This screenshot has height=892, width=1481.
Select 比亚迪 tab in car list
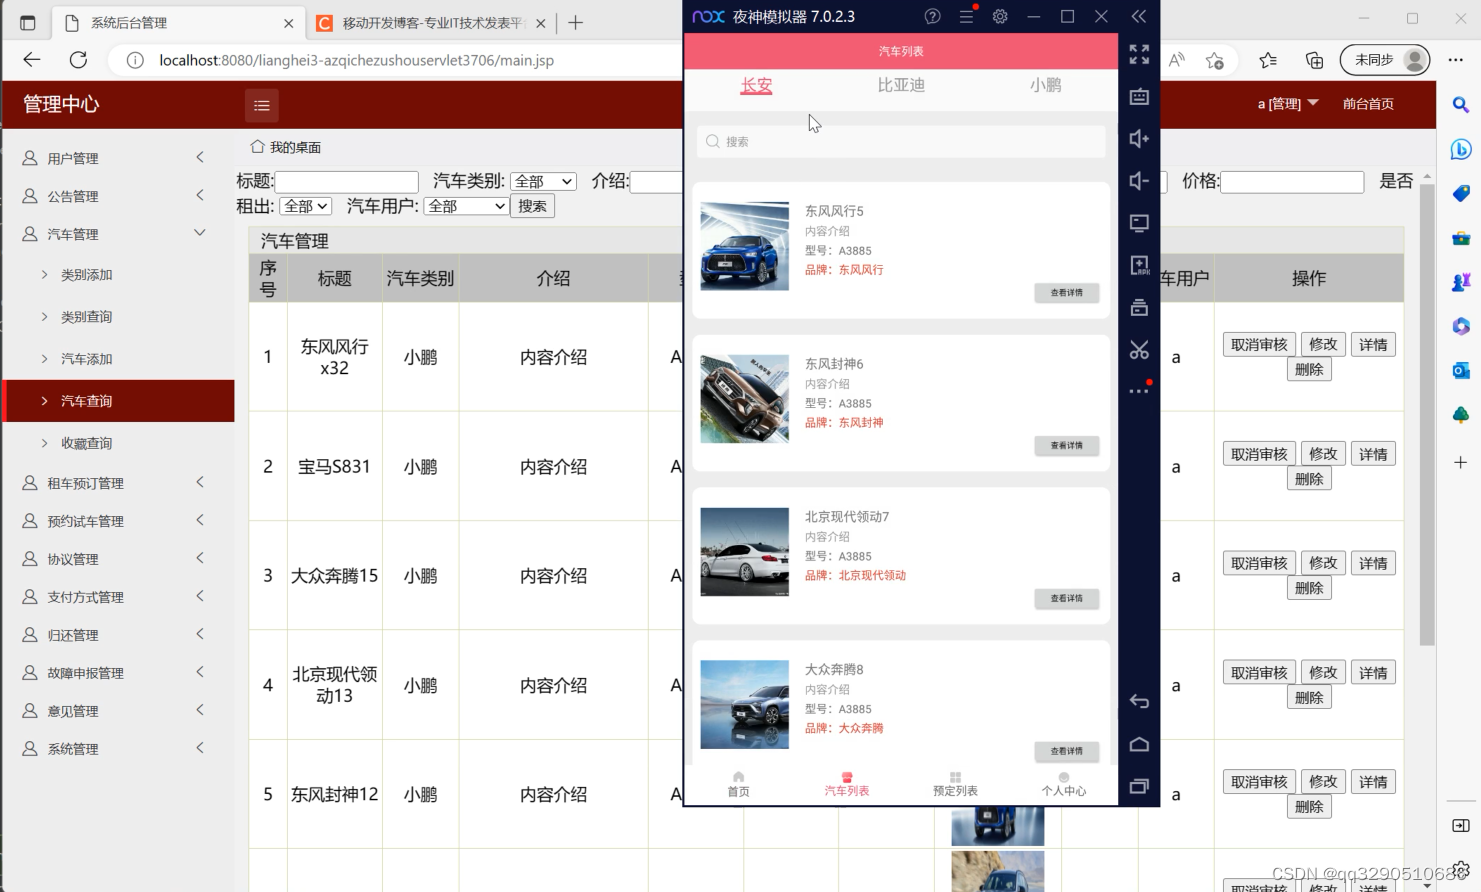click(x=901, y=86)
